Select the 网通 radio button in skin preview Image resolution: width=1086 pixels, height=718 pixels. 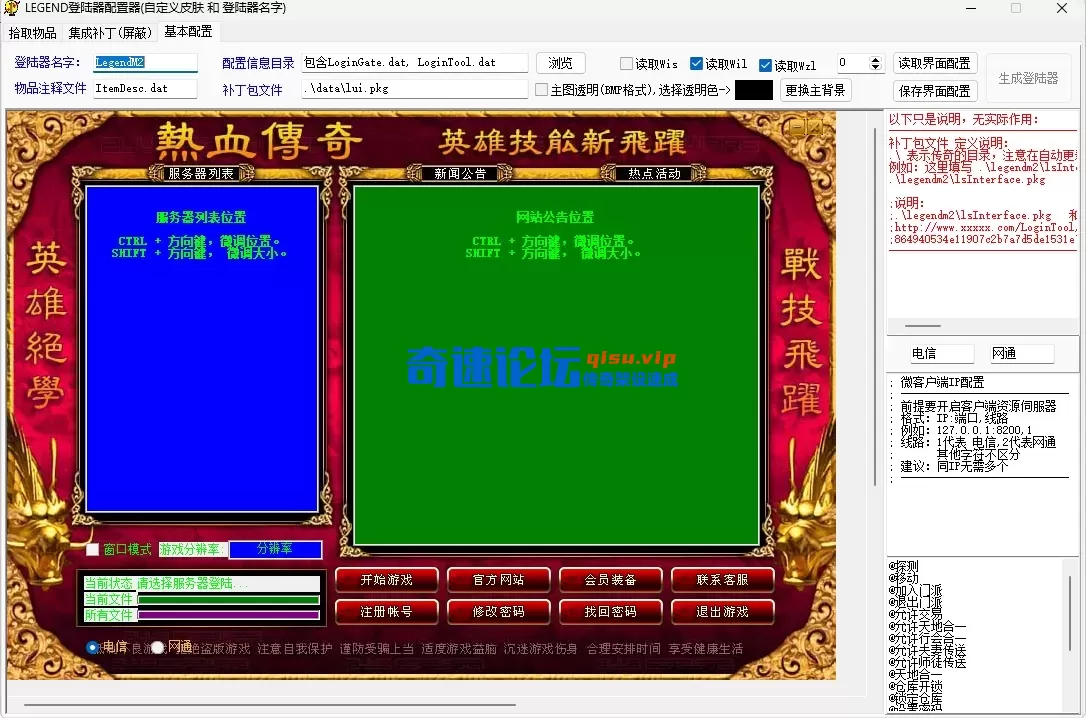point(157,647)
